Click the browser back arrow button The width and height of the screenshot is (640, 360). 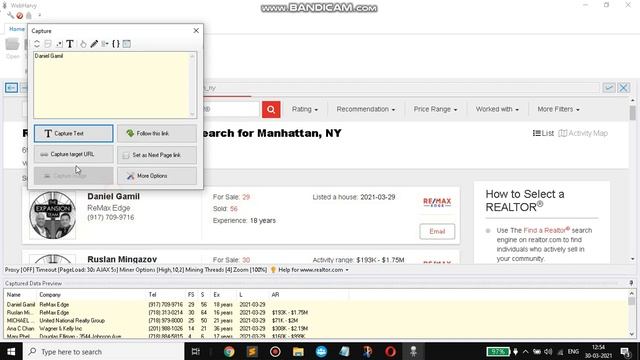click(x=11, y=87)
